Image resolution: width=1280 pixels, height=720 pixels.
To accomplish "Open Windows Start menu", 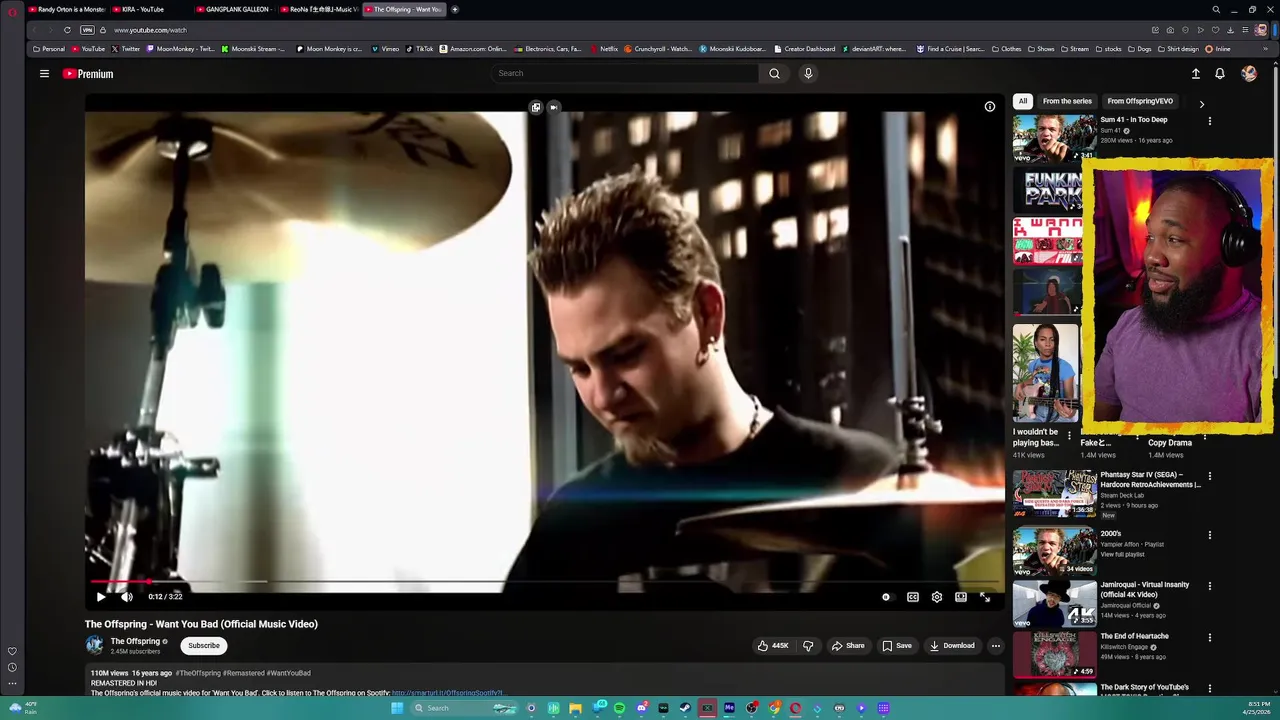I will 397,708.
